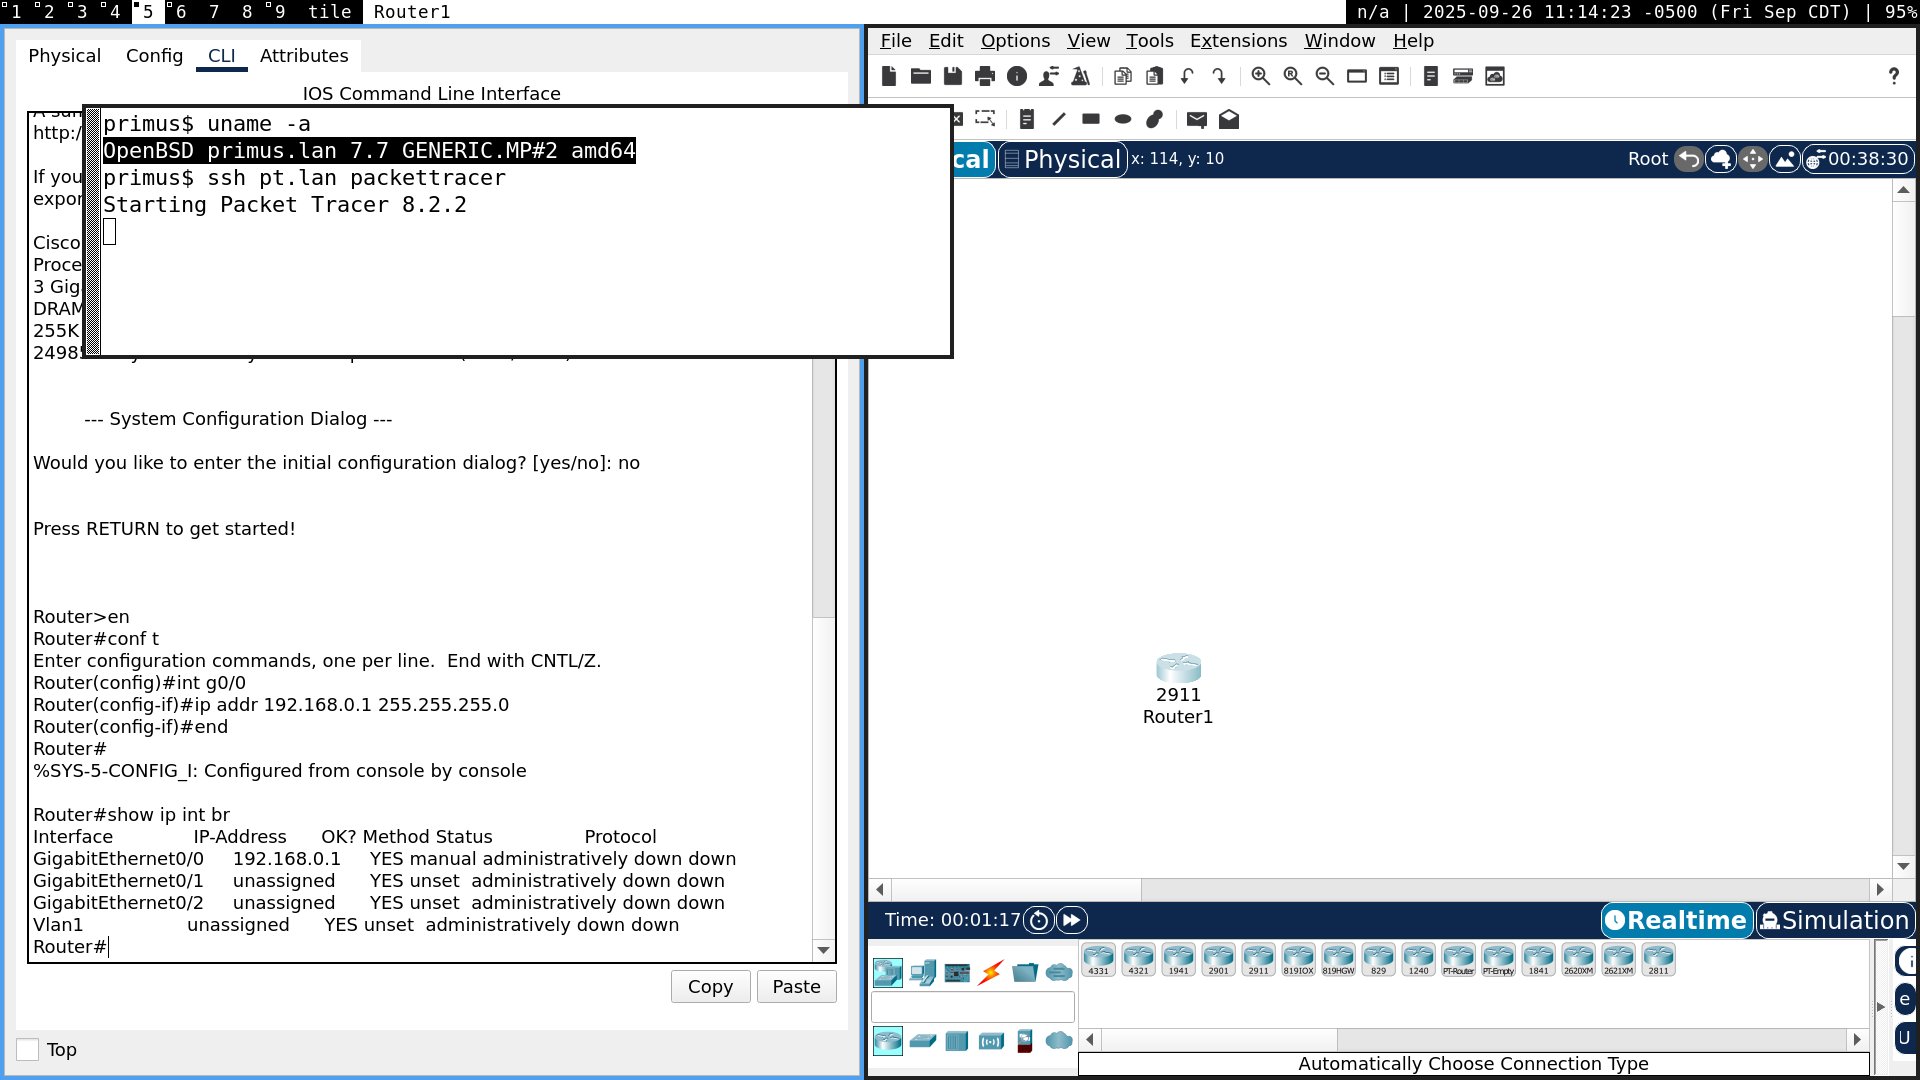Viewport: 1920px width, 1080px height.
Task: Open the Extensions menu
Action: (1238, 41)
